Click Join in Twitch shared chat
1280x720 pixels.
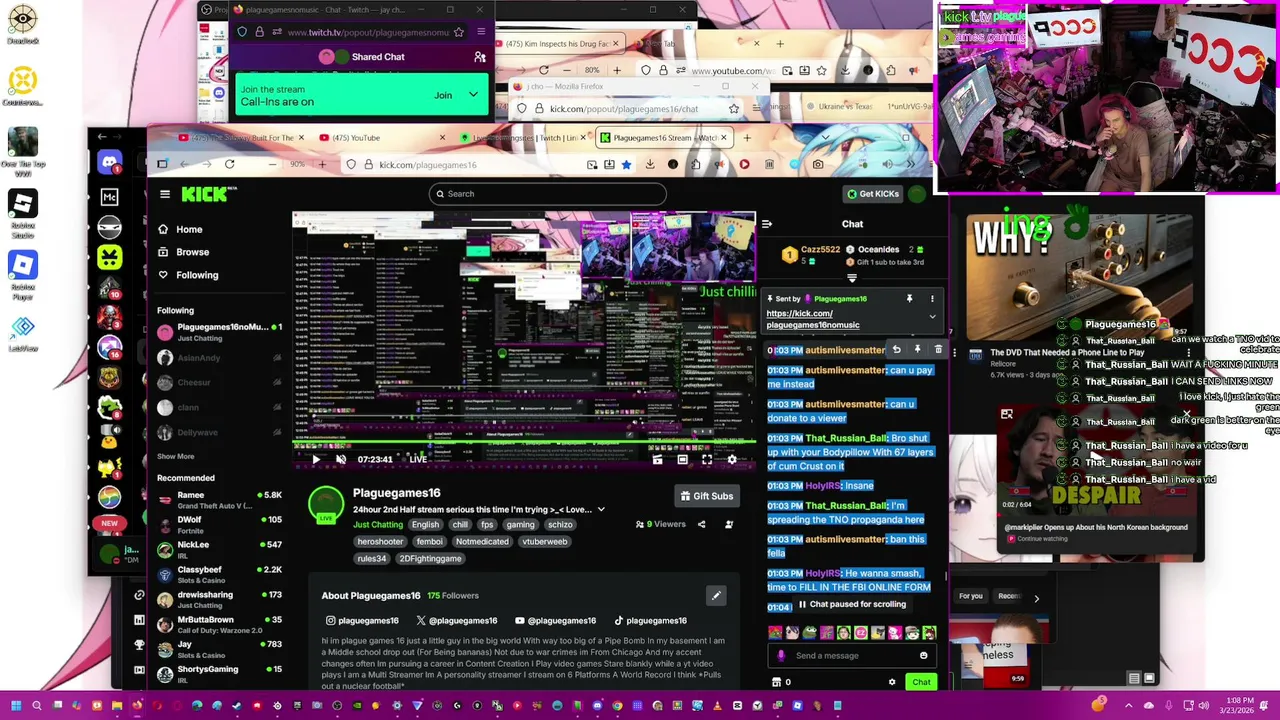click(x=443, y=95)
